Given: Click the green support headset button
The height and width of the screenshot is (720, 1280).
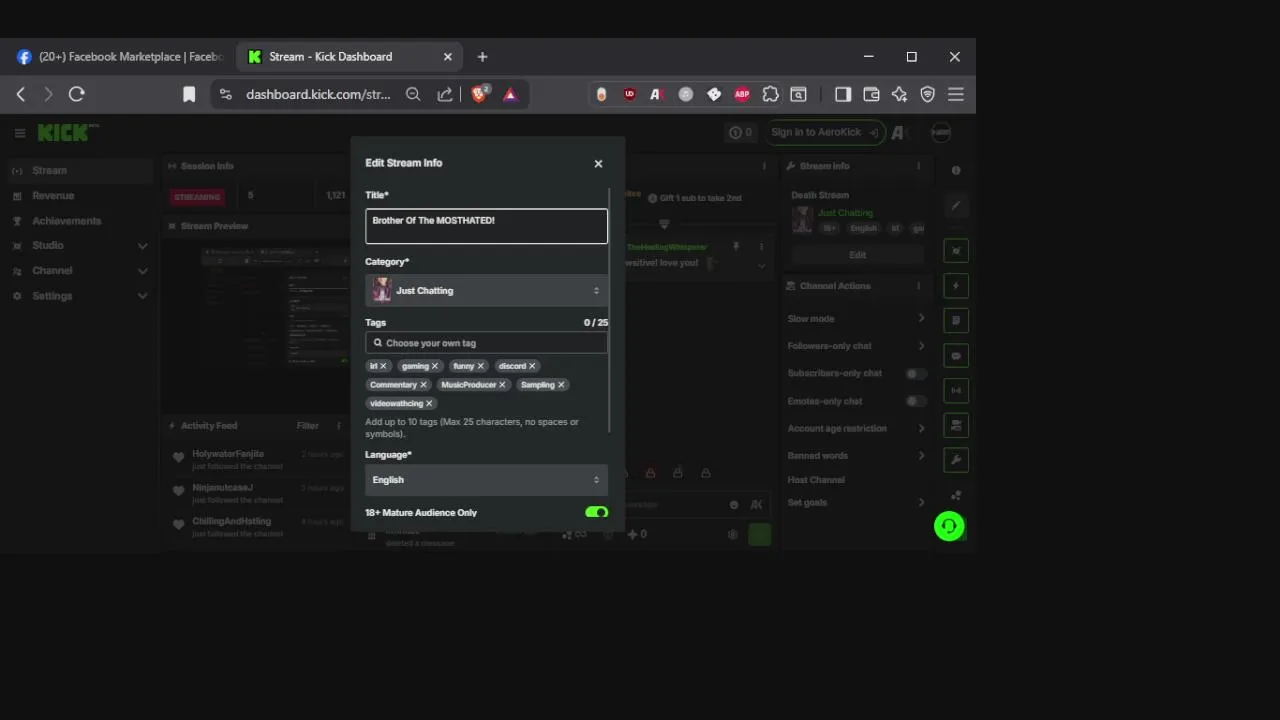Looking at the screenshot, I should click(949, 526).
